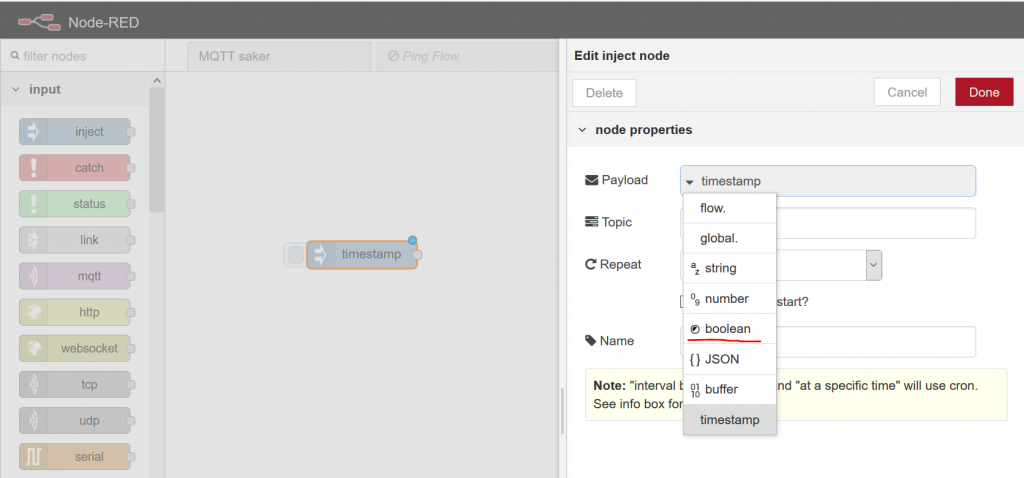Image resolution: width=1024 pixels, height=478 pixels.
Task: Click the Node-RED logo icon
Action: [39, 22]
